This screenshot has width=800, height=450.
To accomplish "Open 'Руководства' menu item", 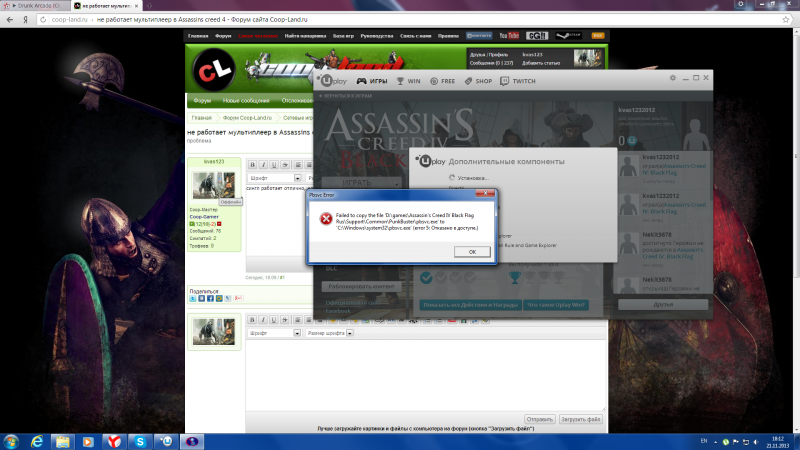I will tap(377, 36).
